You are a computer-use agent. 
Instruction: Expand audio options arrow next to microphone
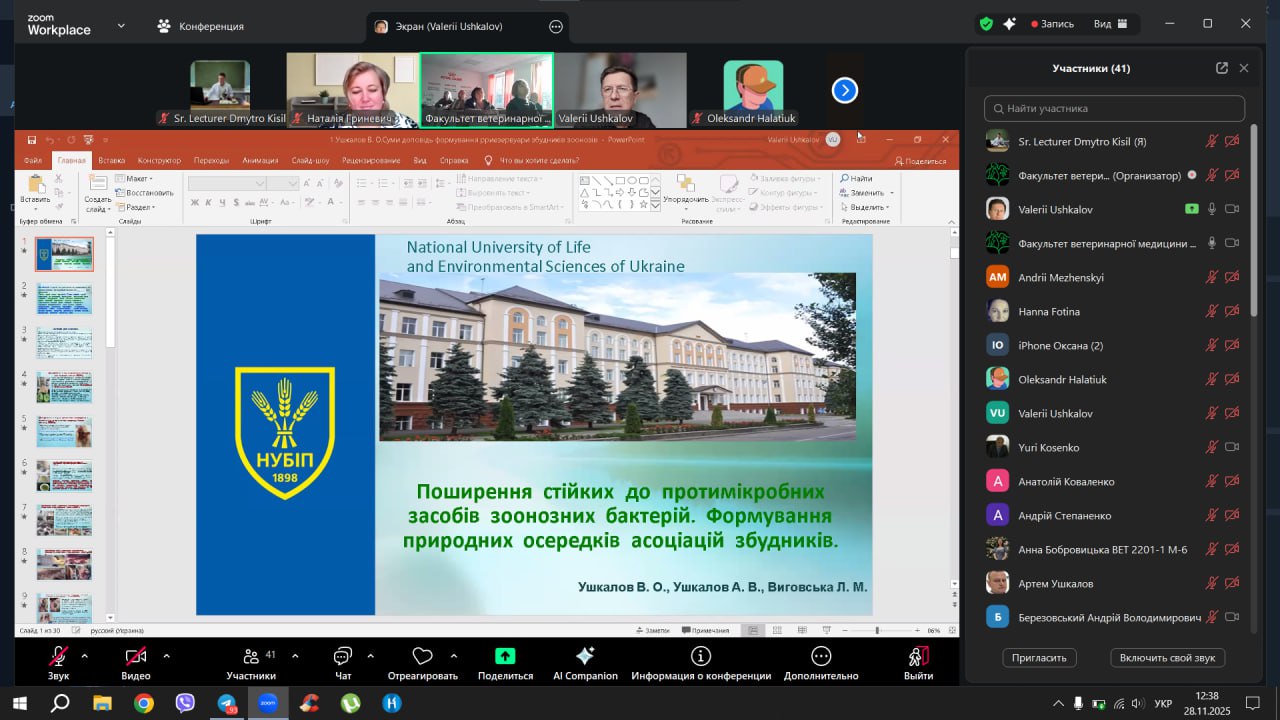pos(84,656)
